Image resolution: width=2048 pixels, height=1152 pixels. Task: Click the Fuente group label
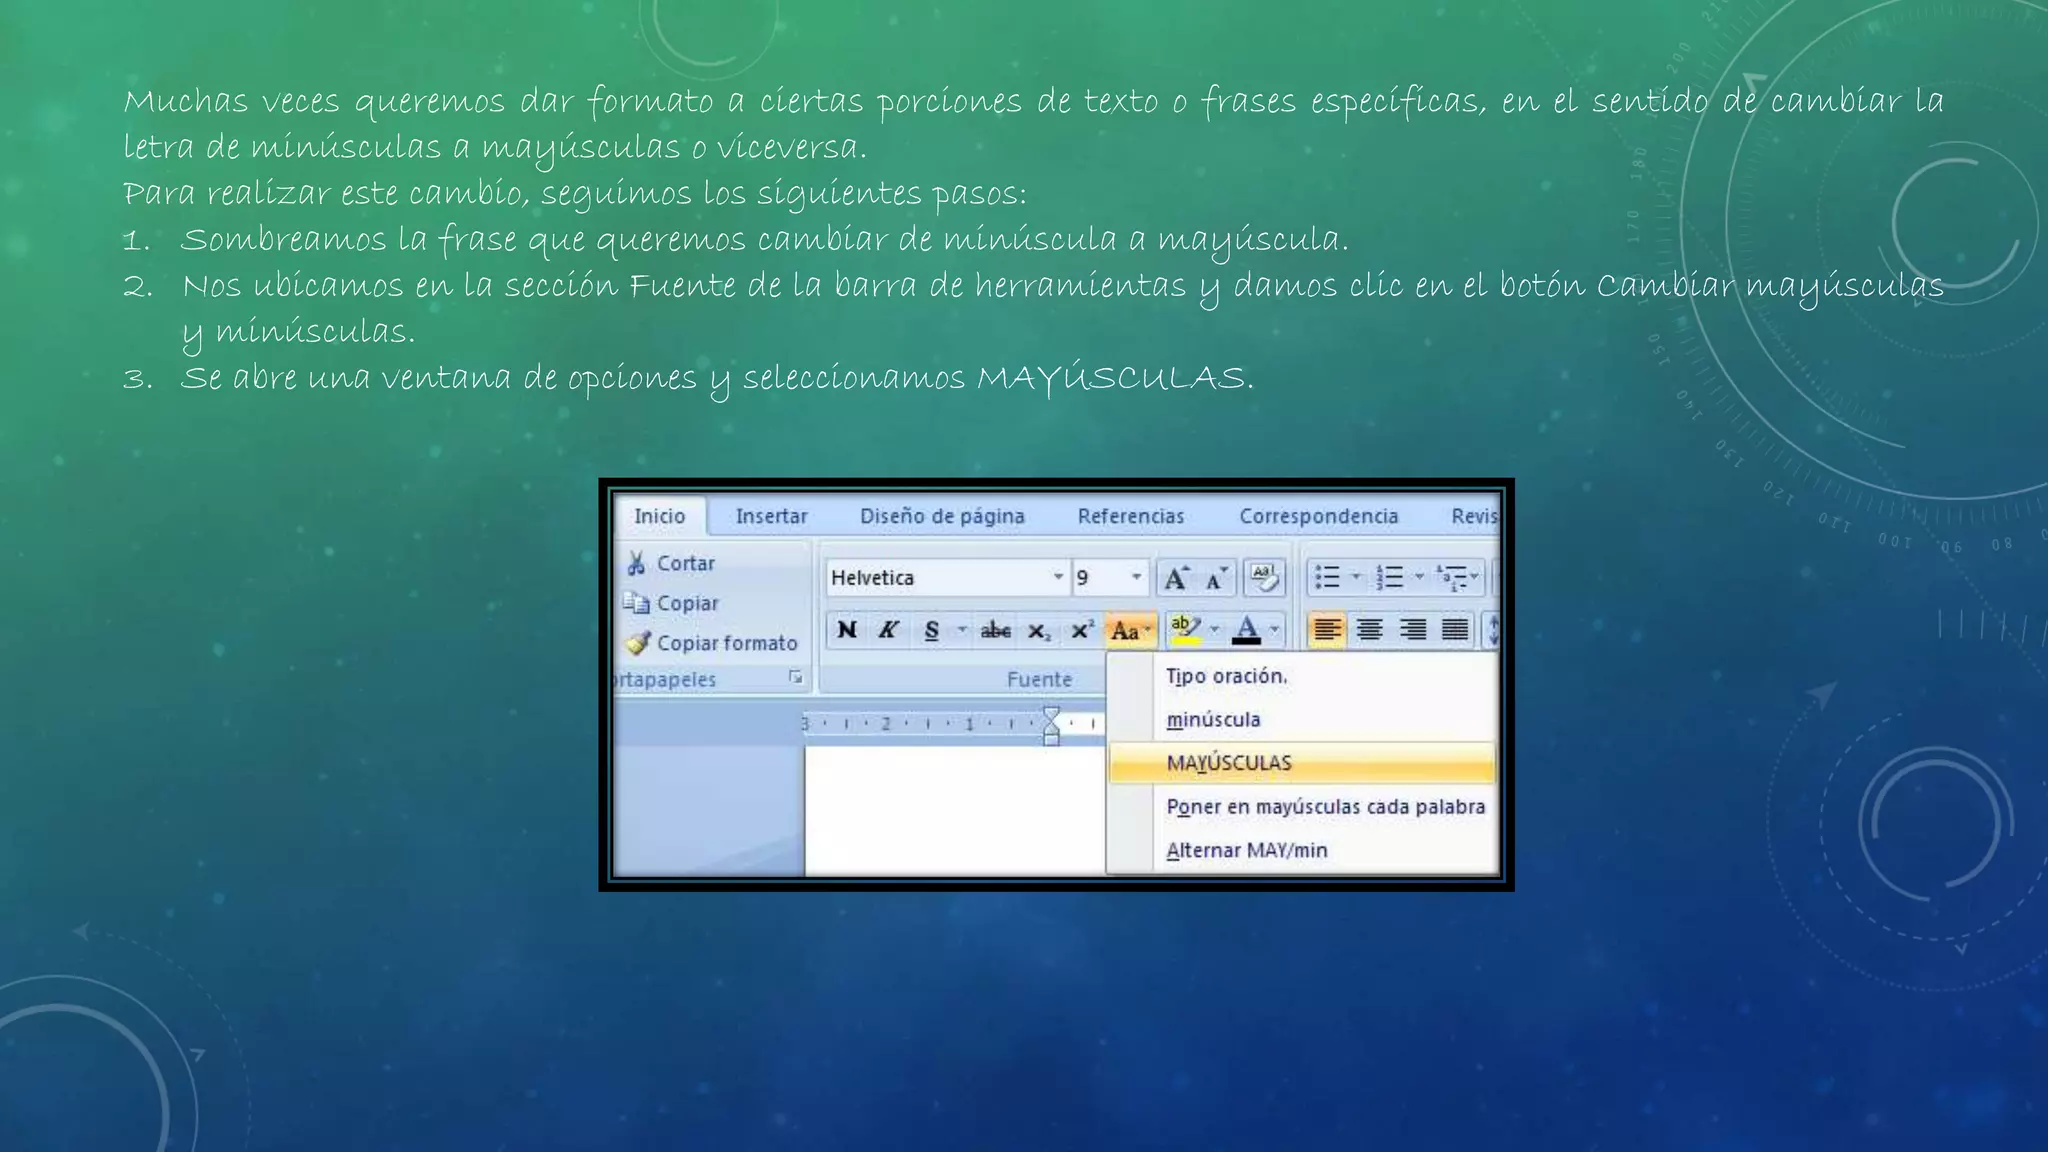[x=1039, y=679]
